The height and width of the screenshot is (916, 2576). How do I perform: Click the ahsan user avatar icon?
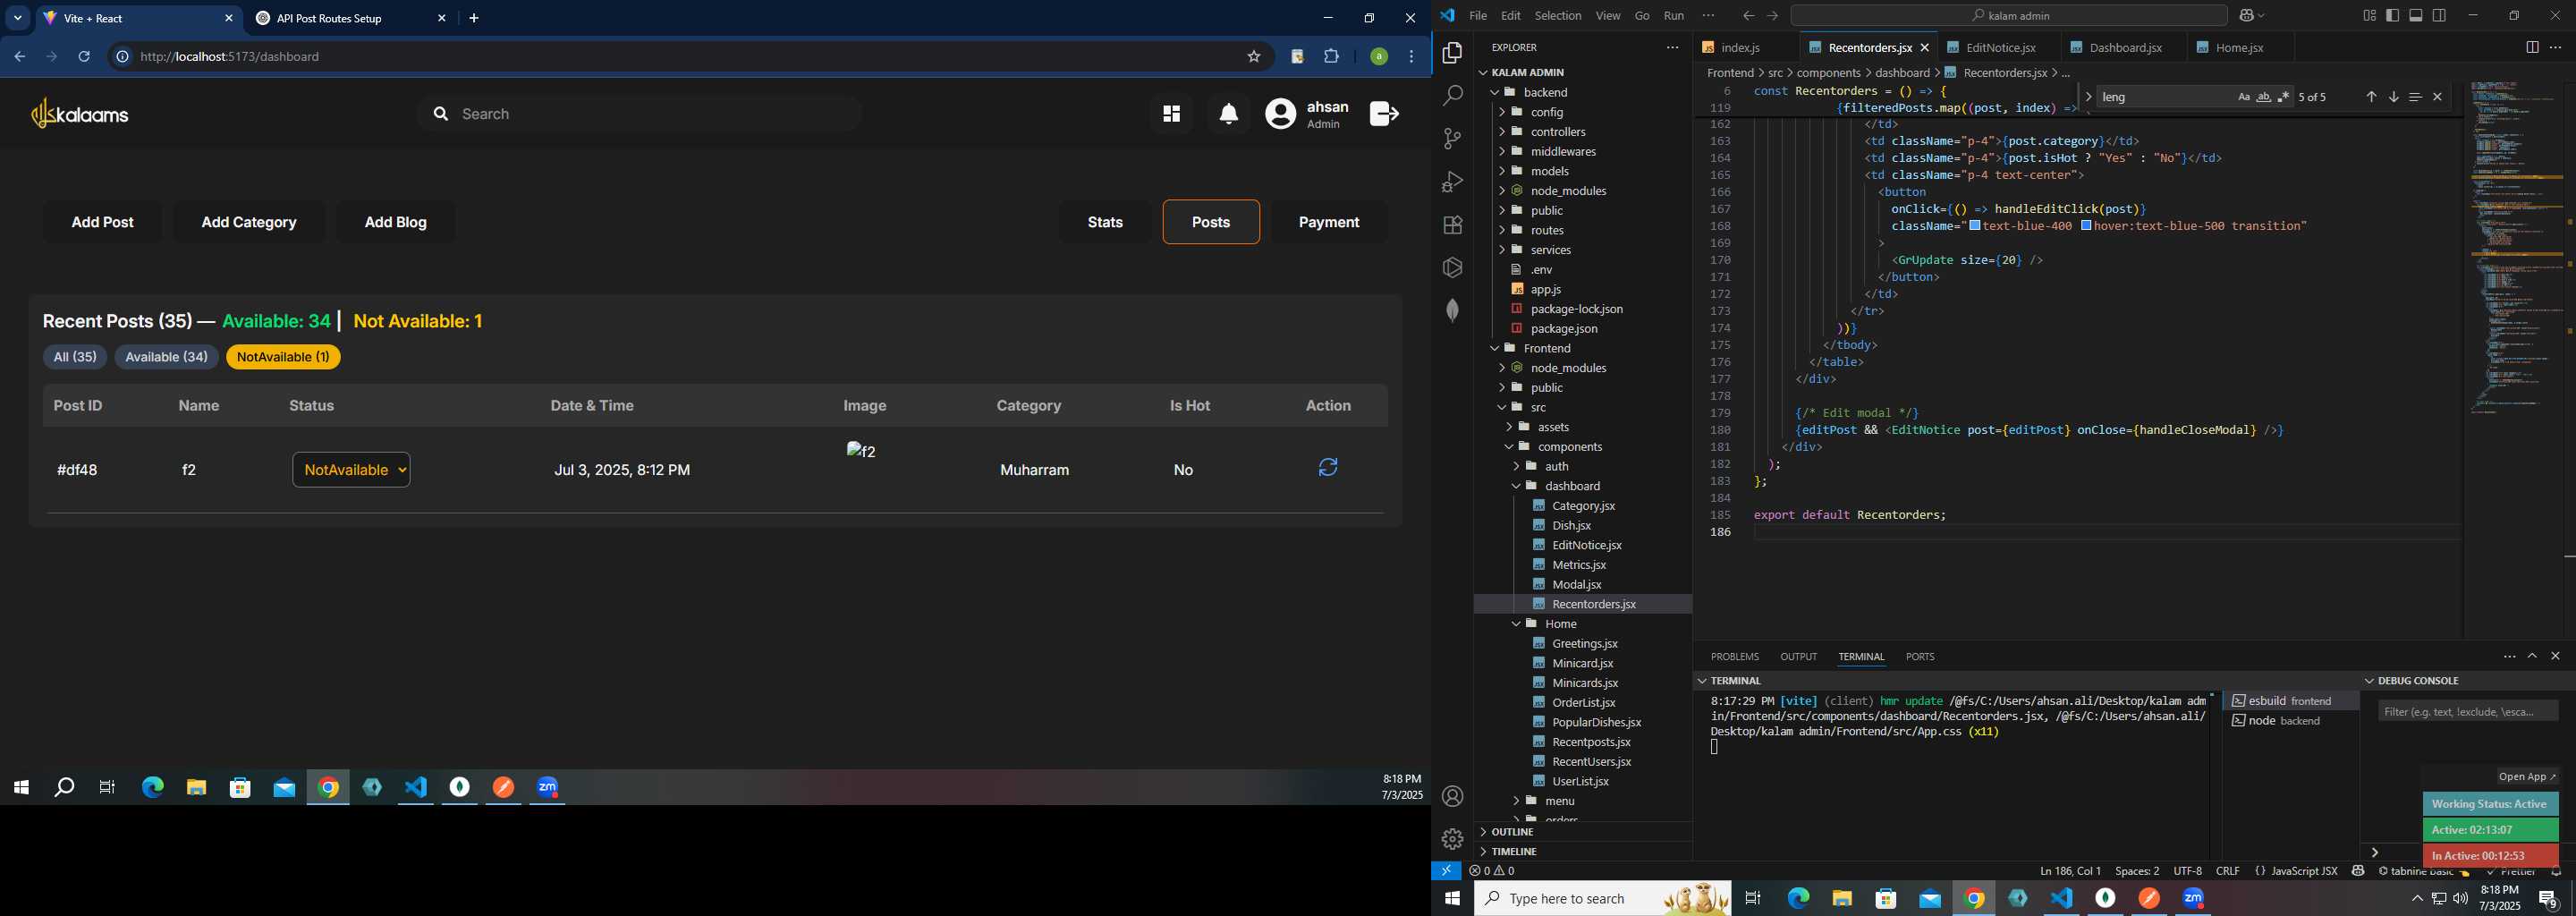pyautogui.click(x=1280, y=114)
